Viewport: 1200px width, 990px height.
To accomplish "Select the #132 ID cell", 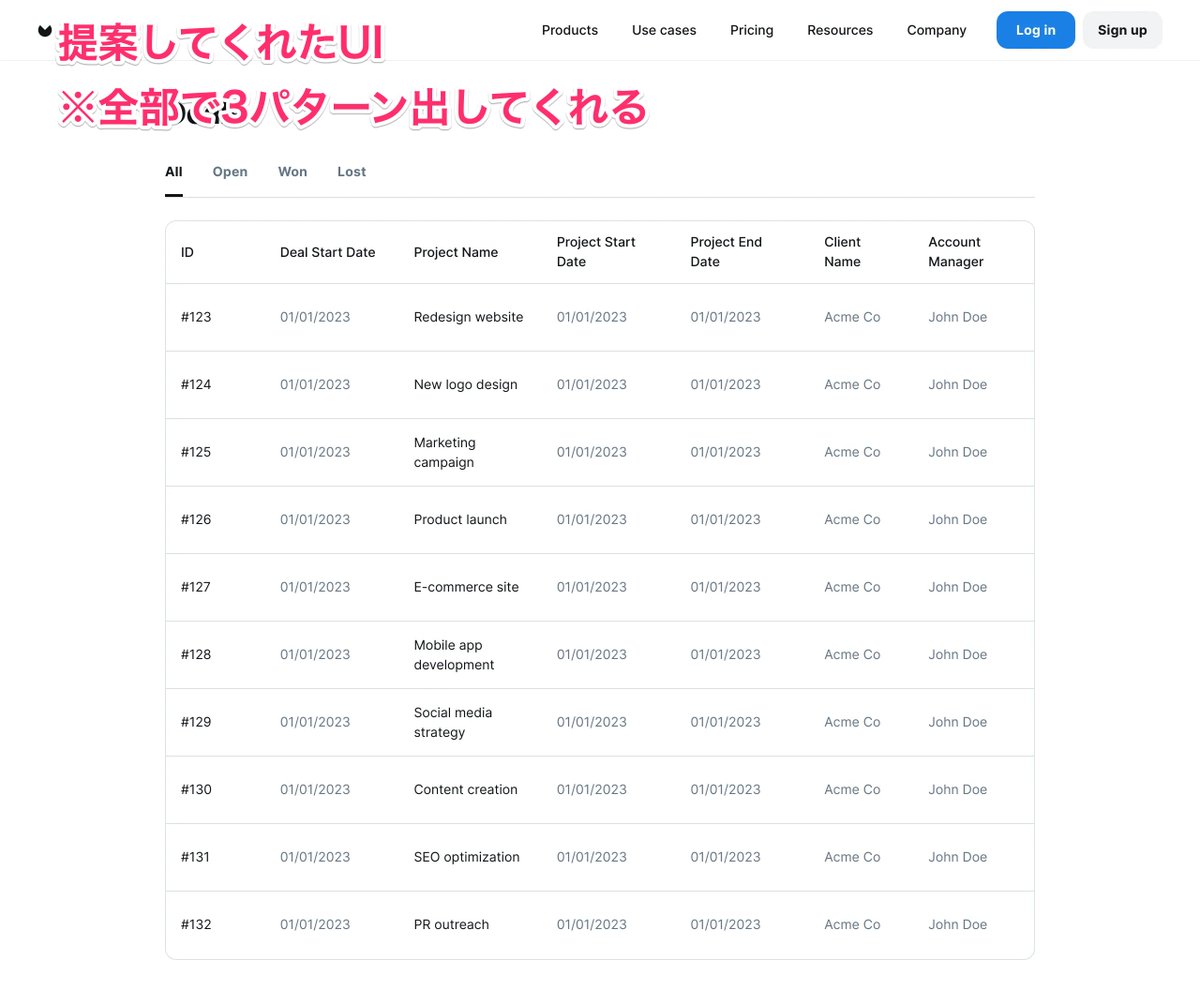I will pyautogui.click(x=196, y=925).
